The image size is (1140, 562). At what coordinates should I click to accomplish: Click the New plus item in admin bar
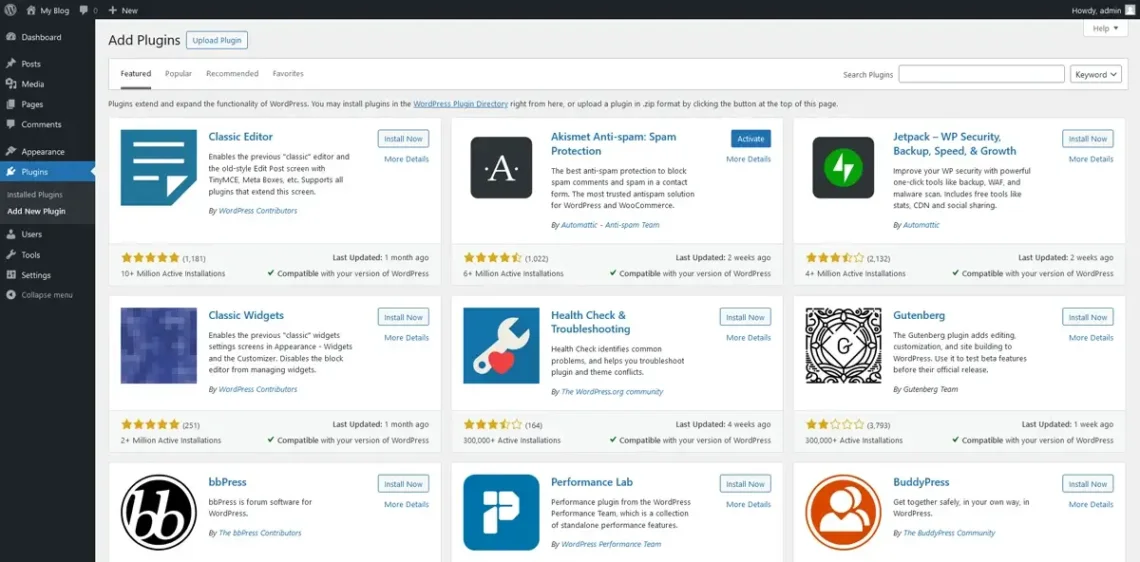123,11
